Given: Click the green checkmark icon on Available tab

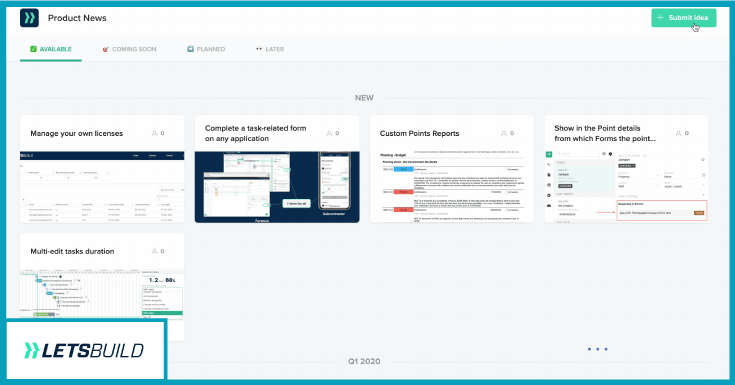Looking at the screenshot, I should pos(33,49).
